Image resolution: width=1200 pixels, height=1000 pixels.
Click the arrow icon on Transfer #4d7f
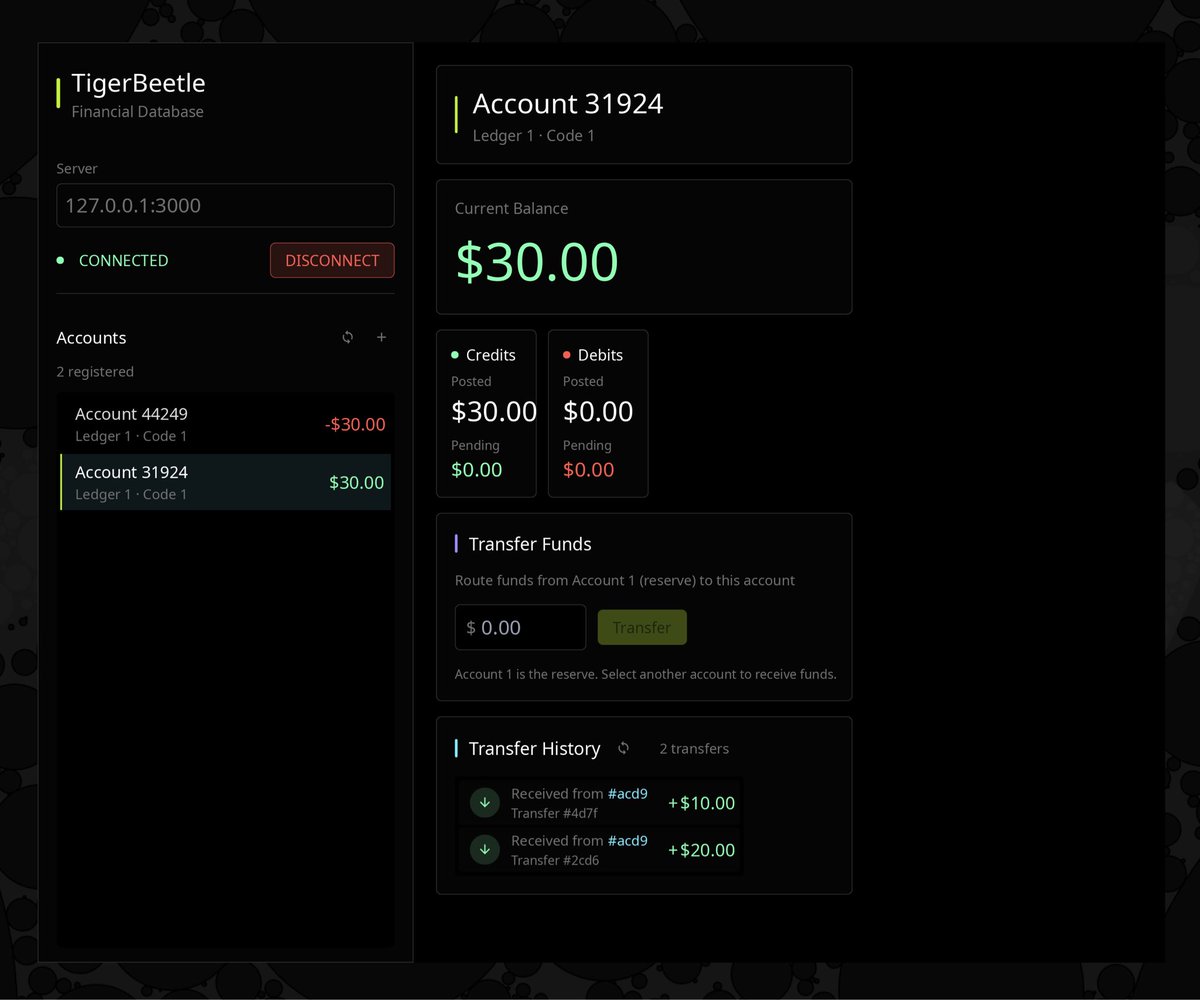point(485,802)
